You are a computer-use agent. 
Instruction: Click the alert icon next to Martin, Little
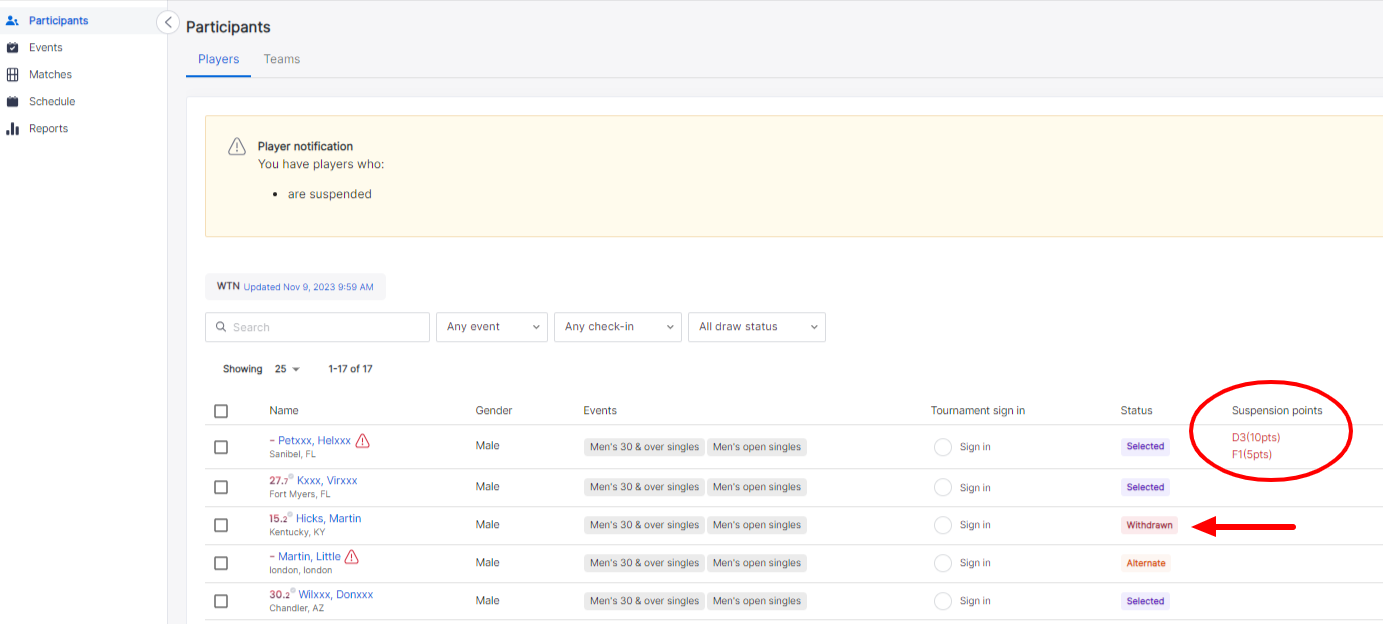pyautogui.click(x=352, y=557)
